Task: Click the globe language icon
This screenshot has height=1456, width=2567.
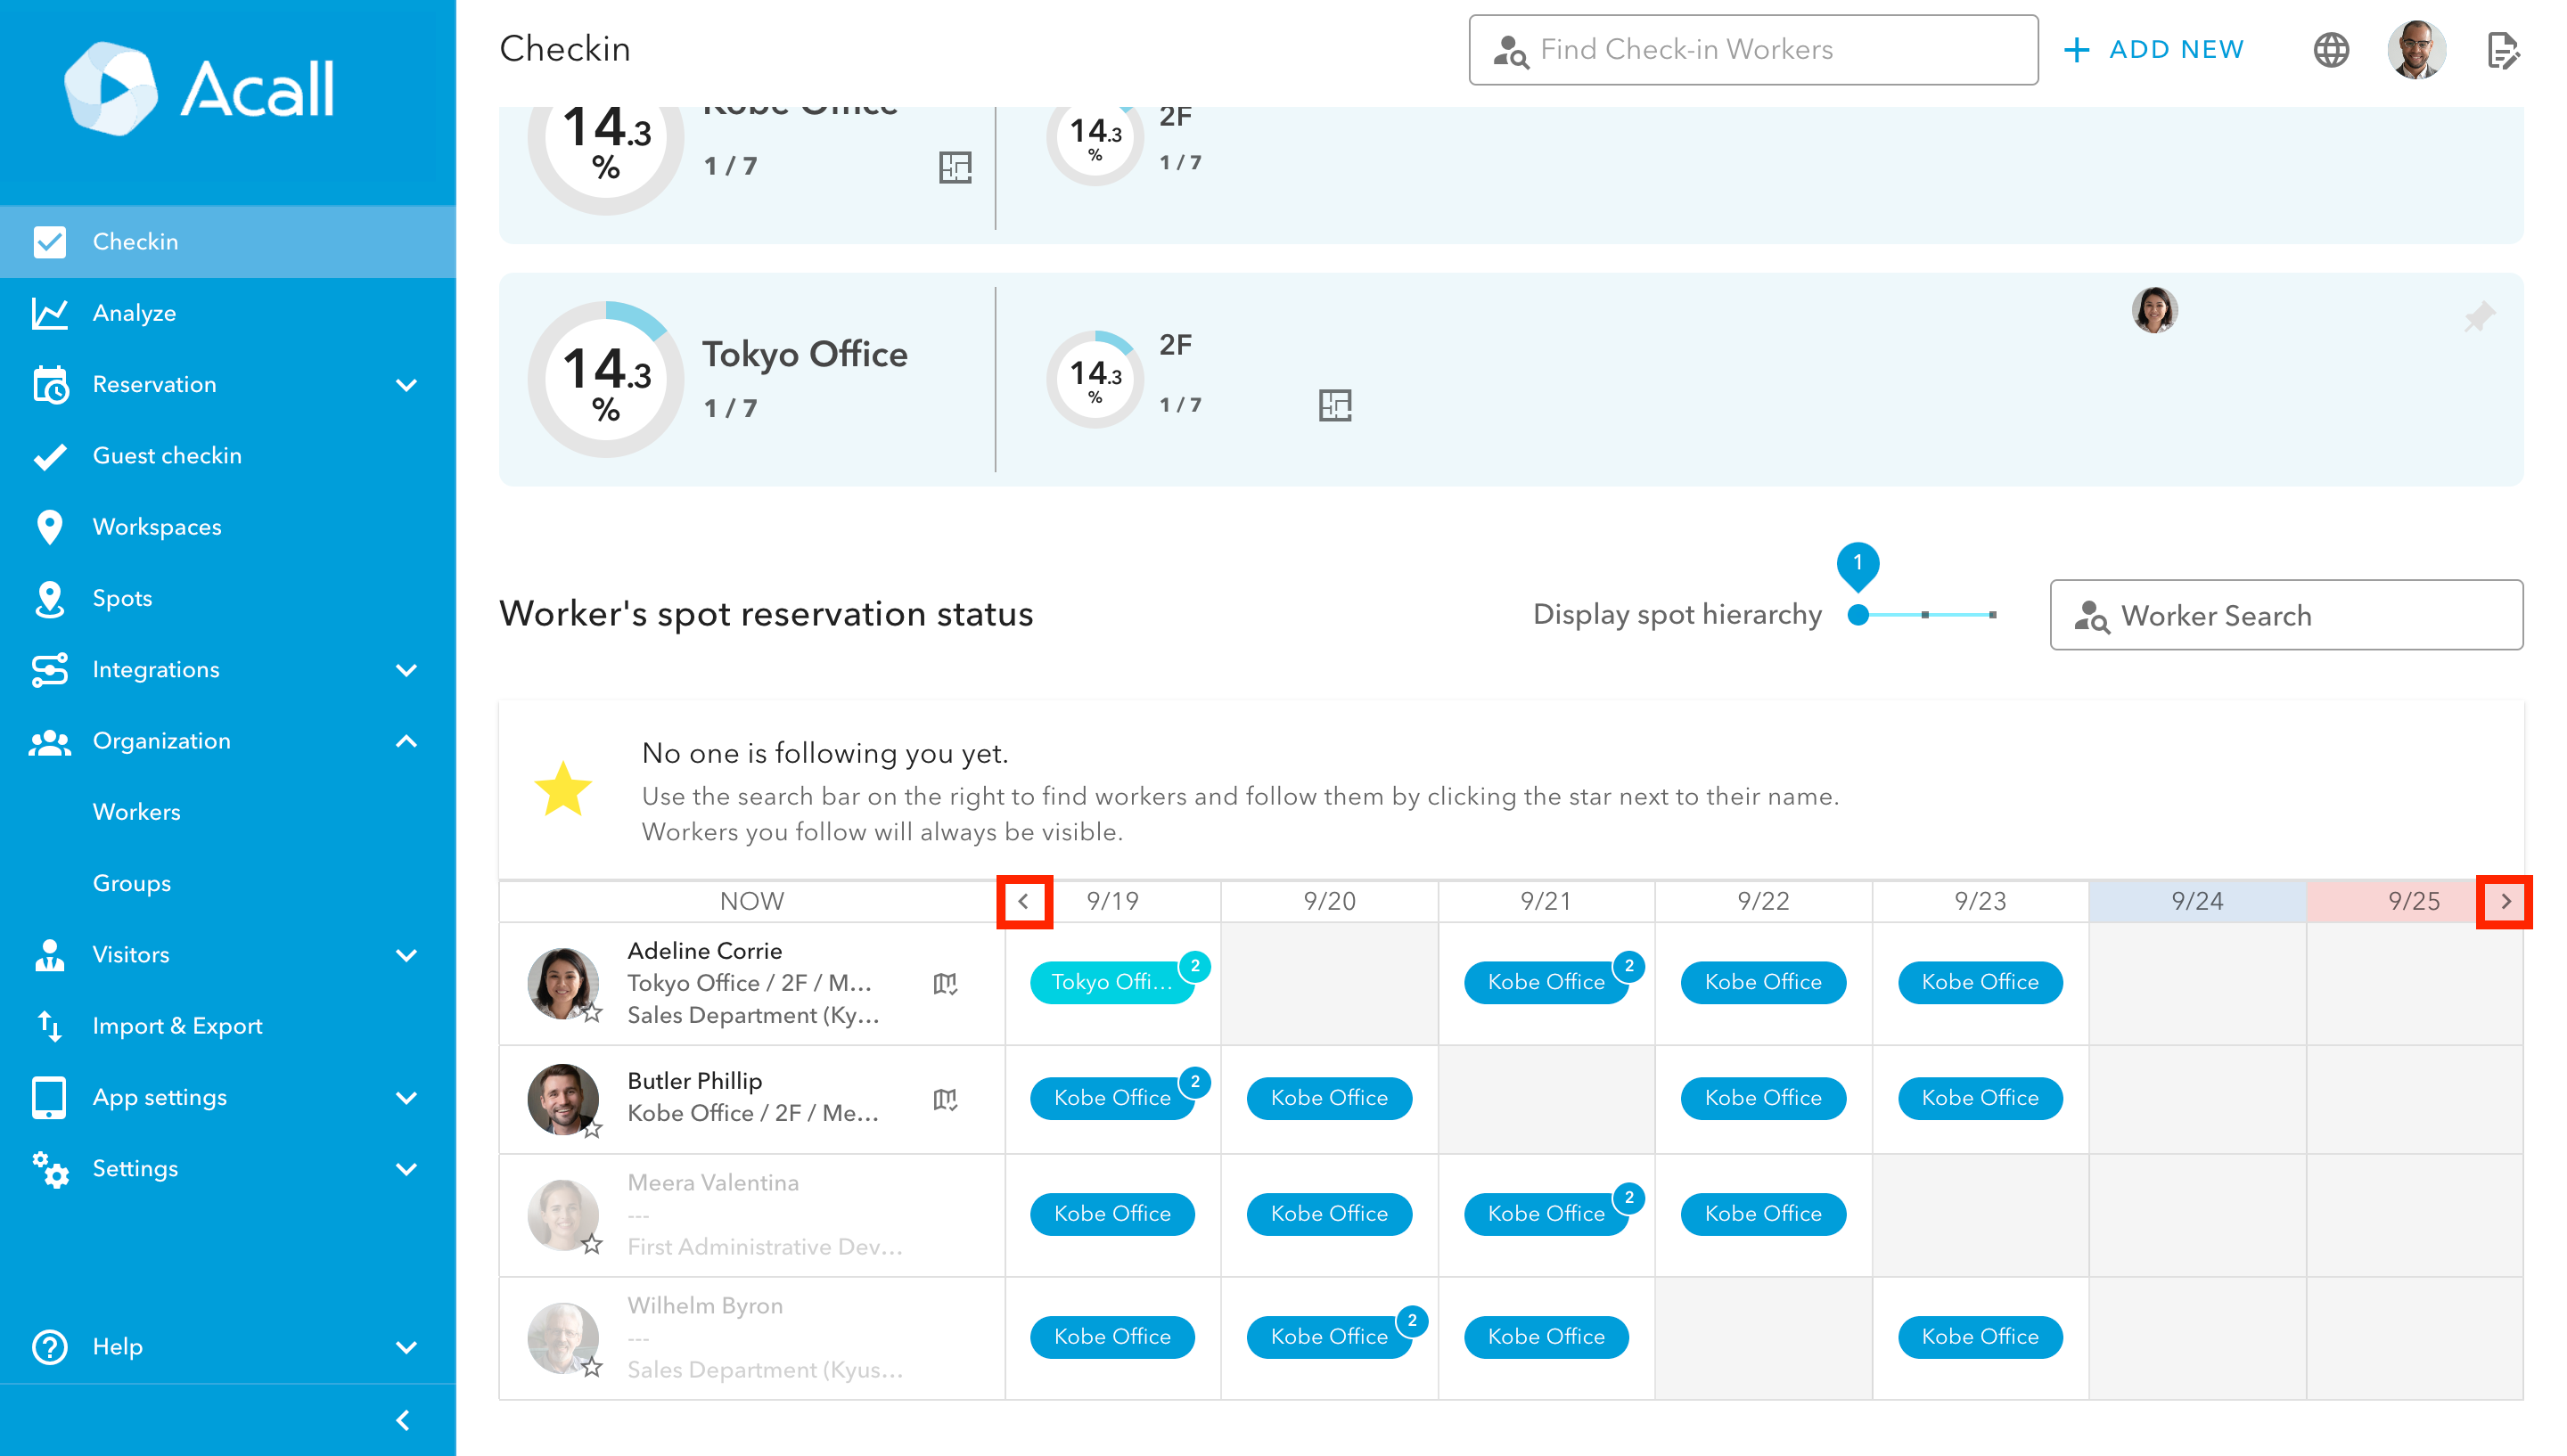Action: 2330,50
